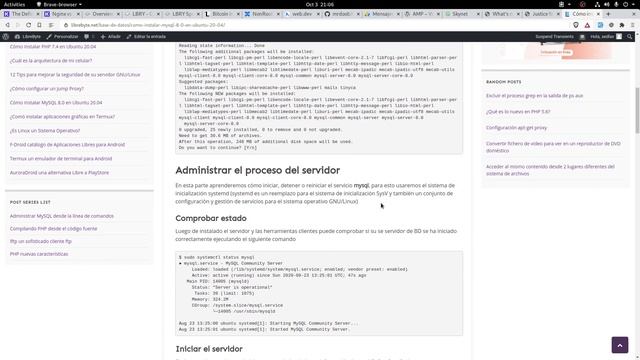Close the Skynet tab
640x360 pixels.
(x=478, y=14)
